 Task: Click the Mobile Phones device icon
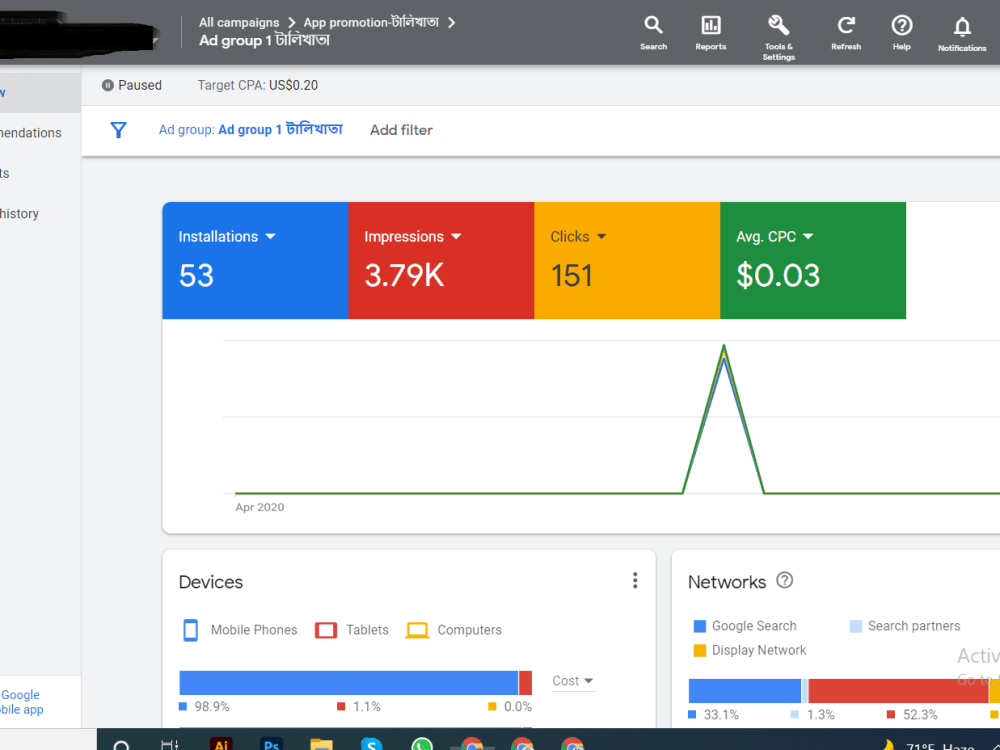[x=190, y=630]
